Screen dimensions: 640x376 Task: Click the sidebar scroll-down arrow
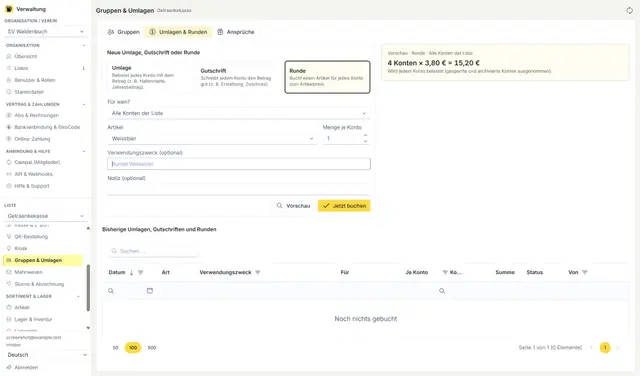[88, 328]
